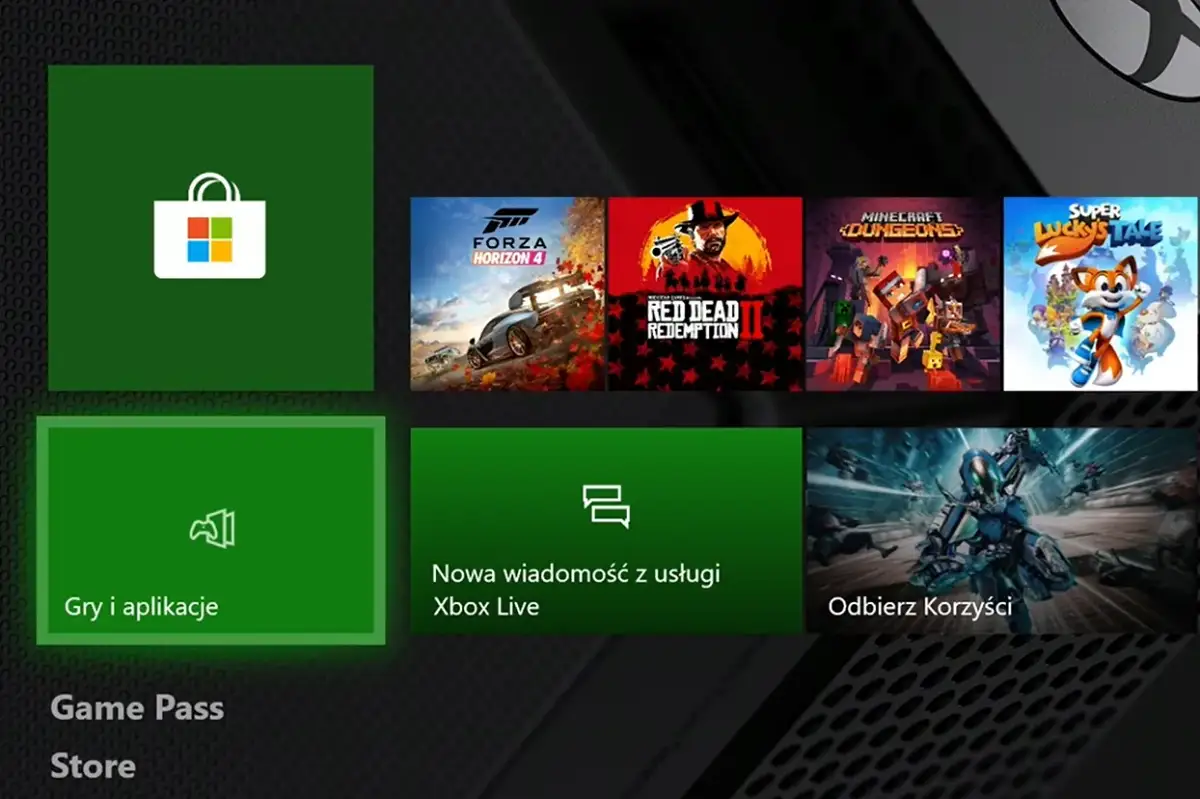This screenshot has height=799, width=1200.
Task: Read the new Xbox Live message
Action: 605,528
